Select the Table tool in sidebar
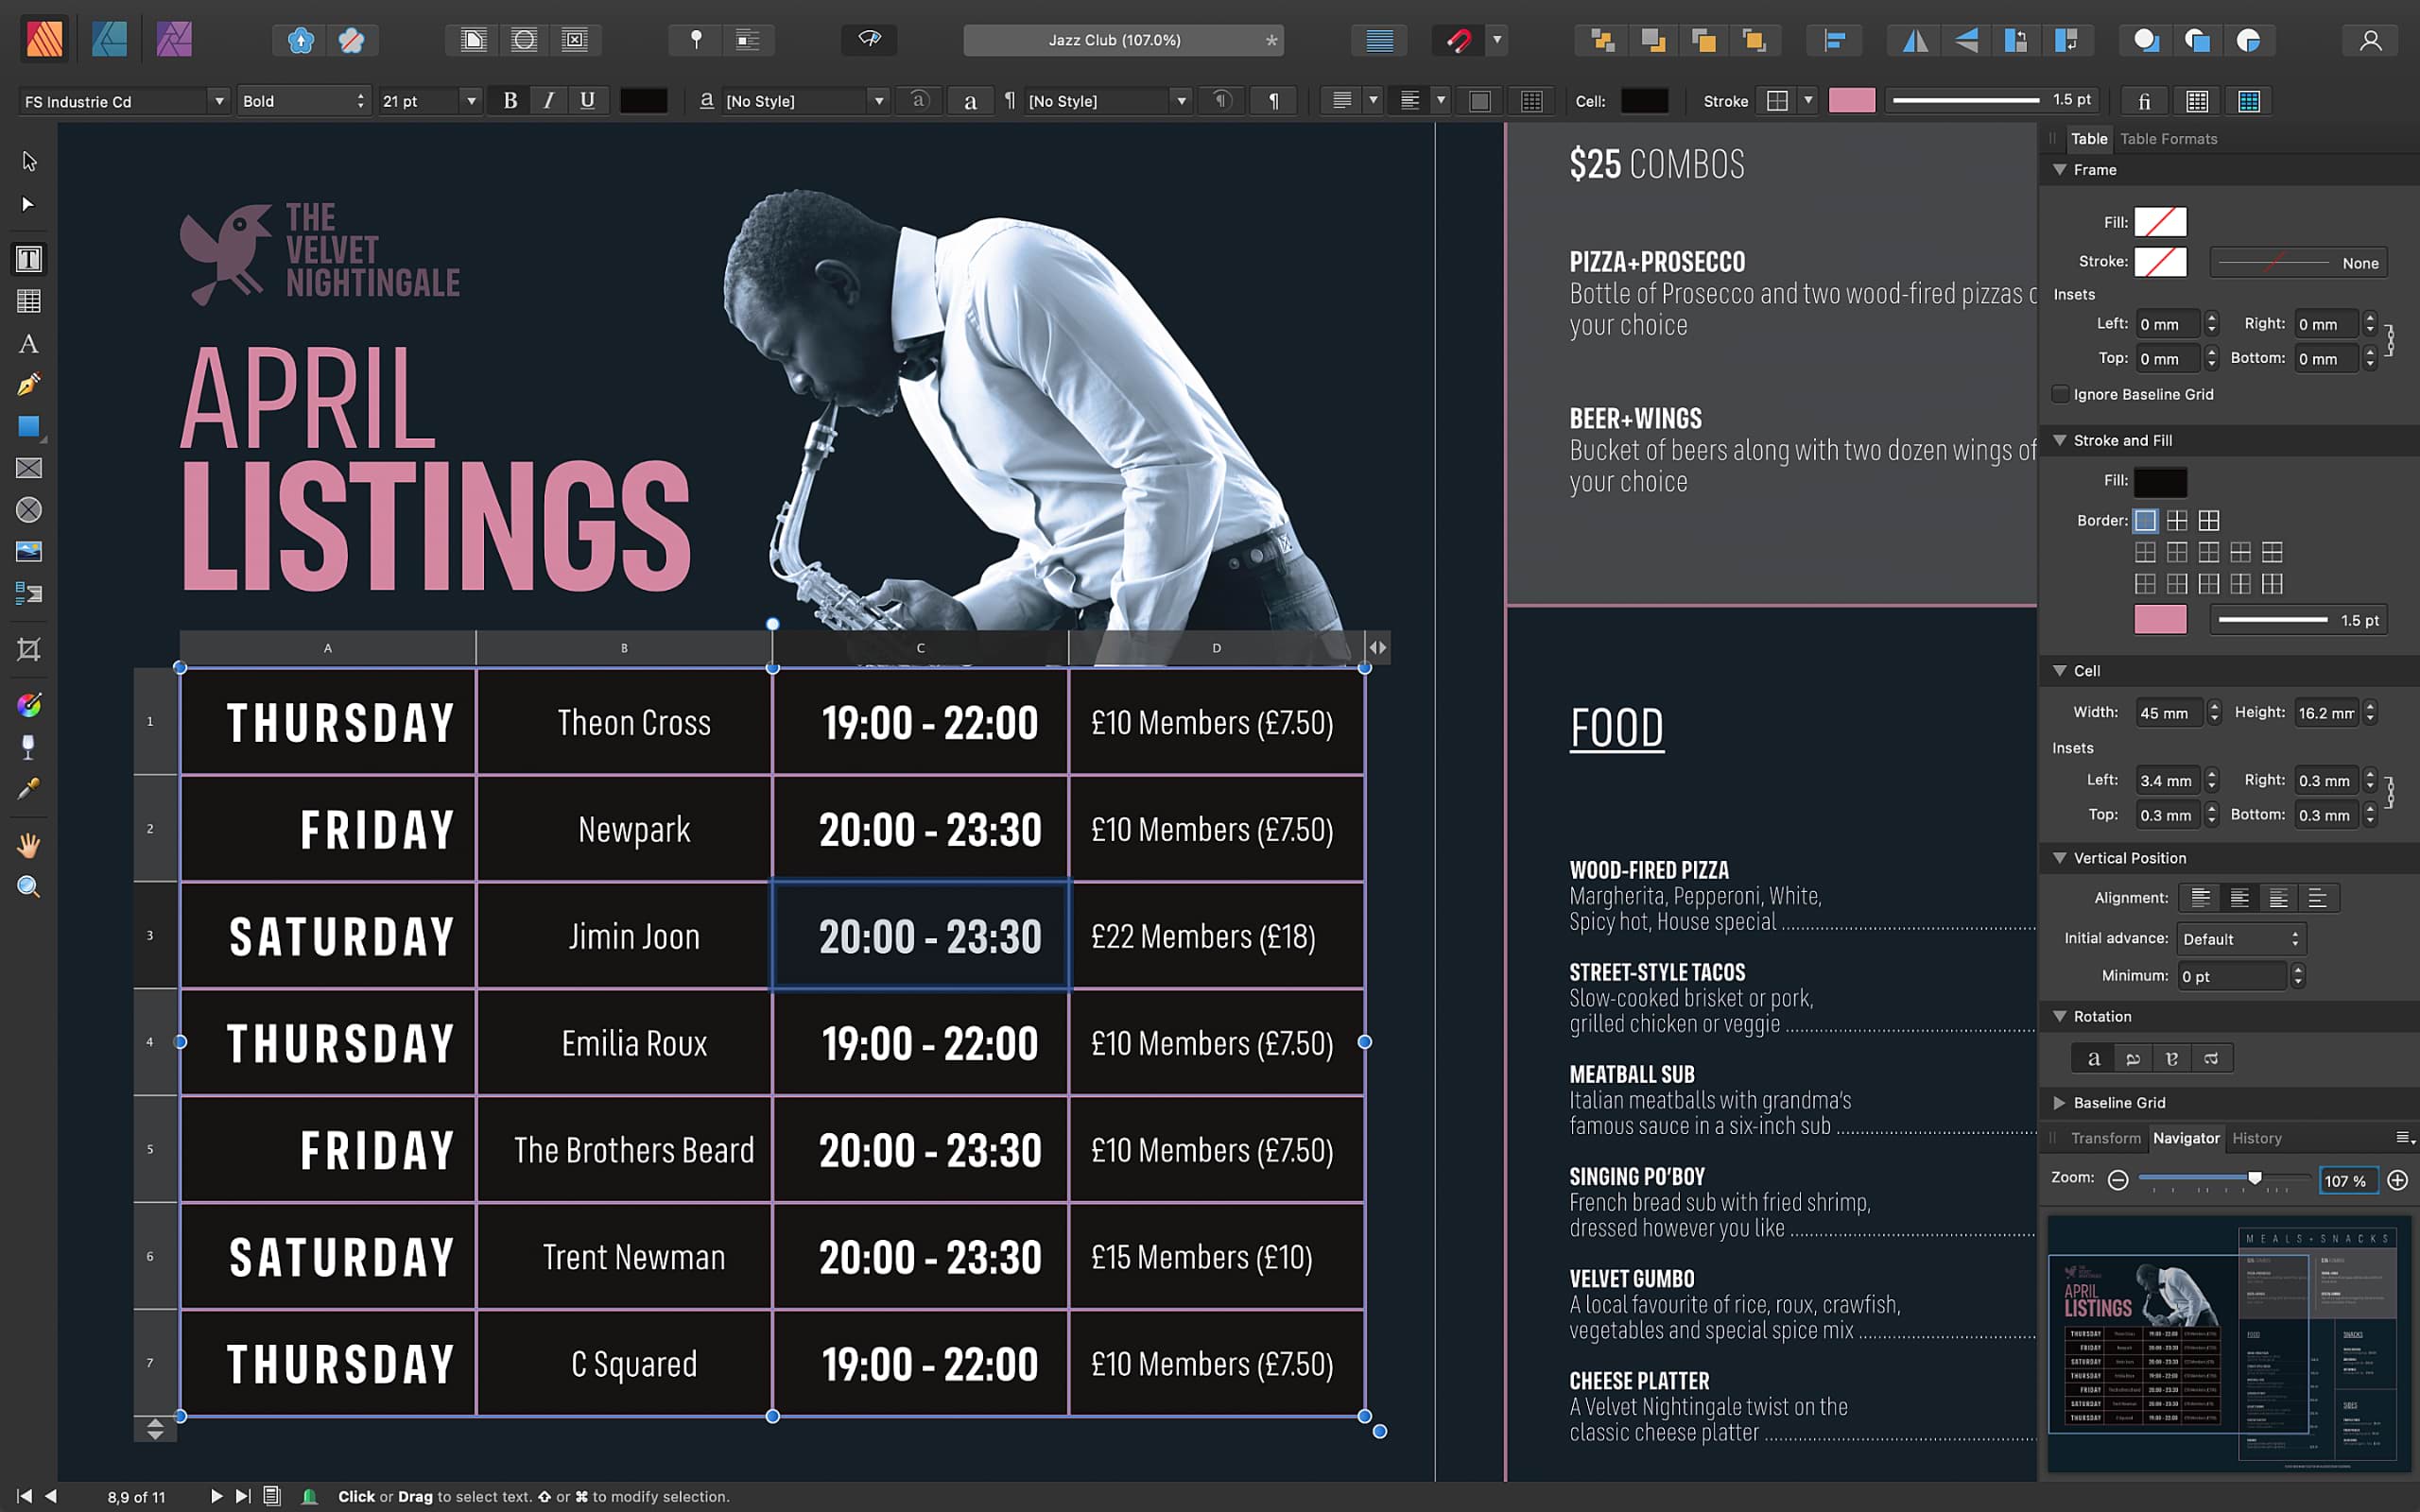Screen dimensions: 2420x1512 click(x=29, y=301)
